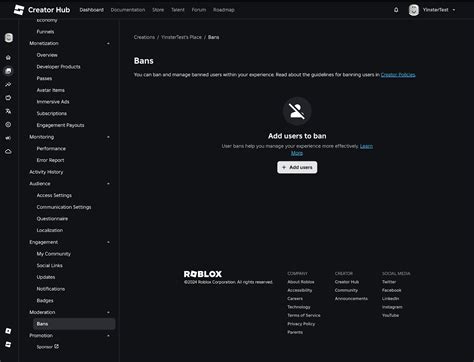Open Engagement Payouts

click(60, 125)
